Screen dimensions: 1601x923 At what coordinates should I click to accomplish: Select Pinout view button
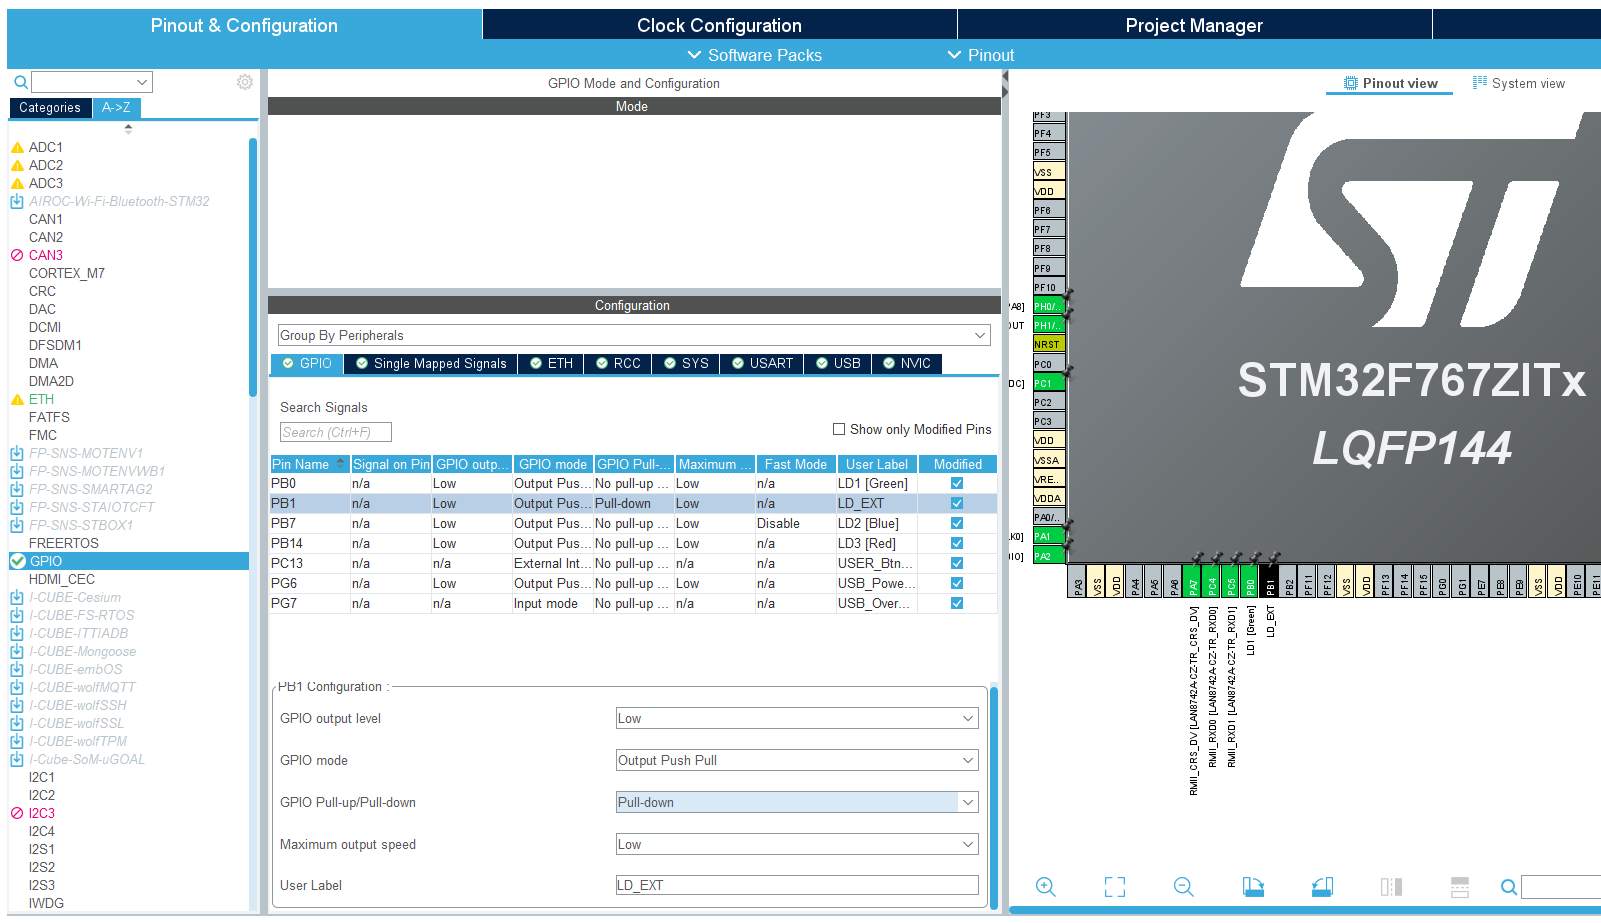click(1390, 83)
